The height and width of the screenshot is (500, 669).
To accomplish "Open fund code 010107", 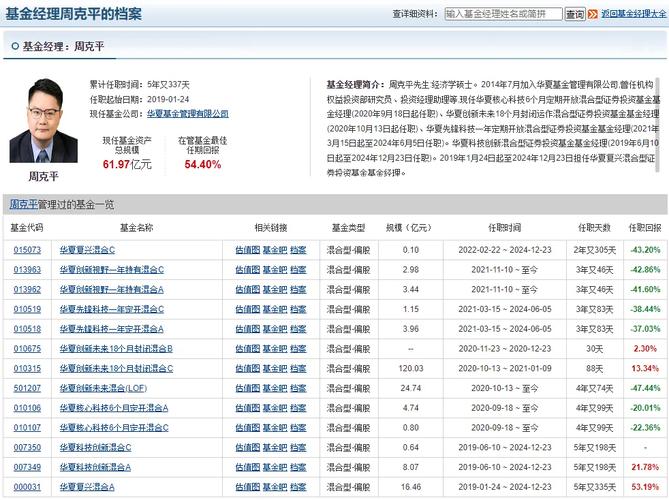I will pos(27,428).
